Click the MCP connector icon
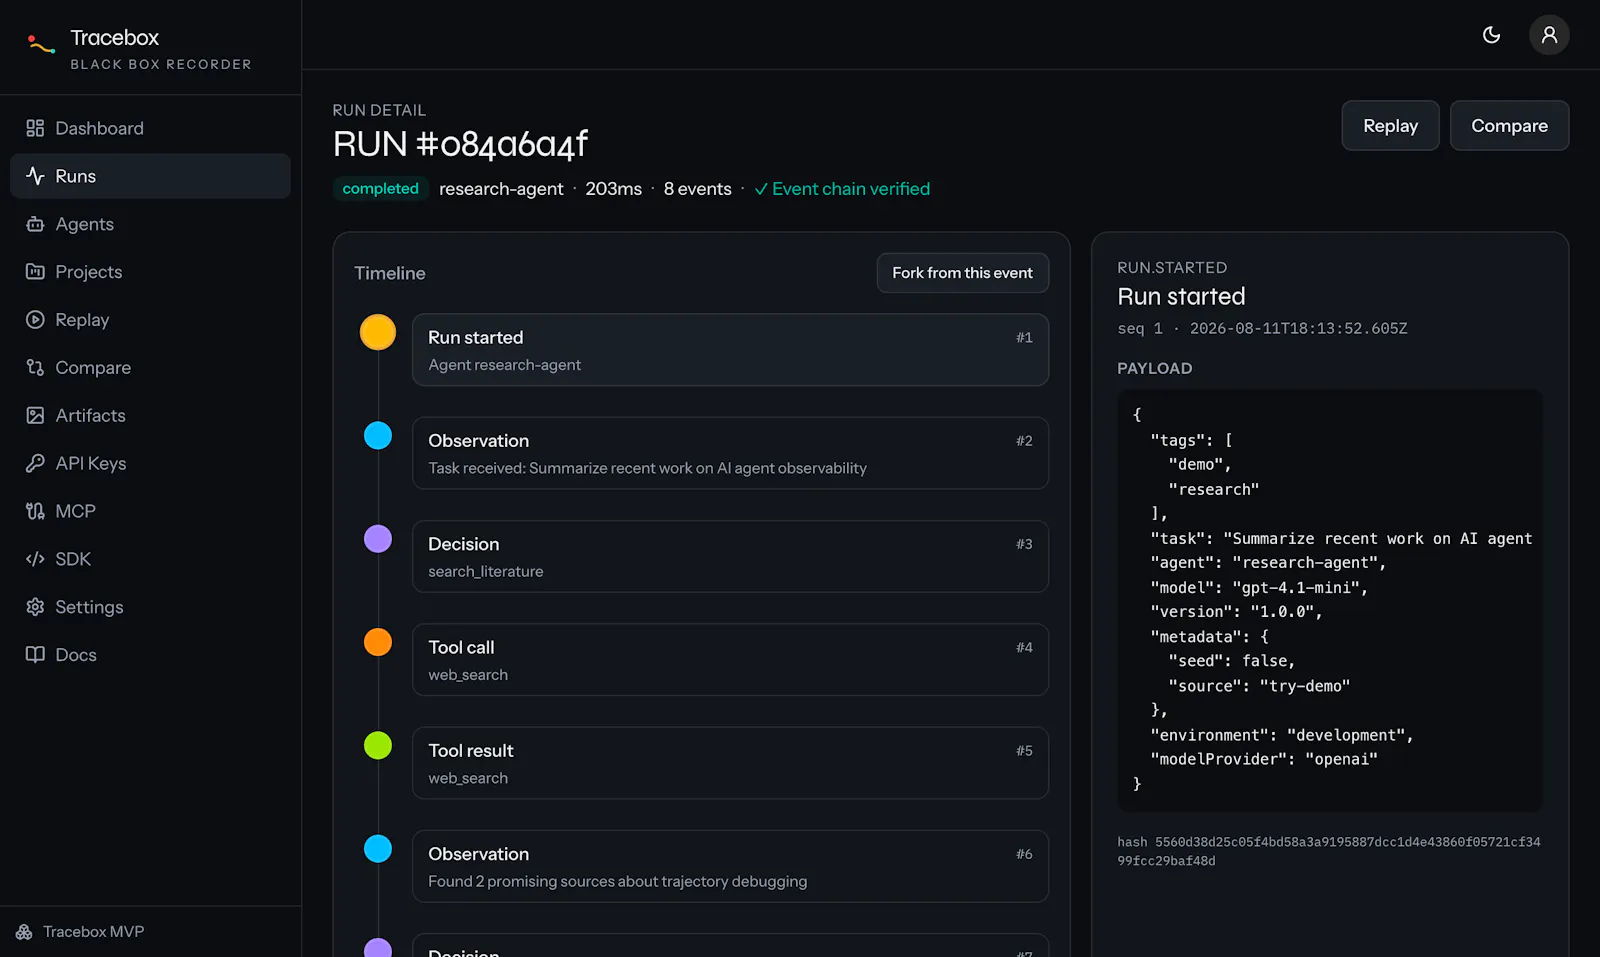 click(x=35, y=511)
